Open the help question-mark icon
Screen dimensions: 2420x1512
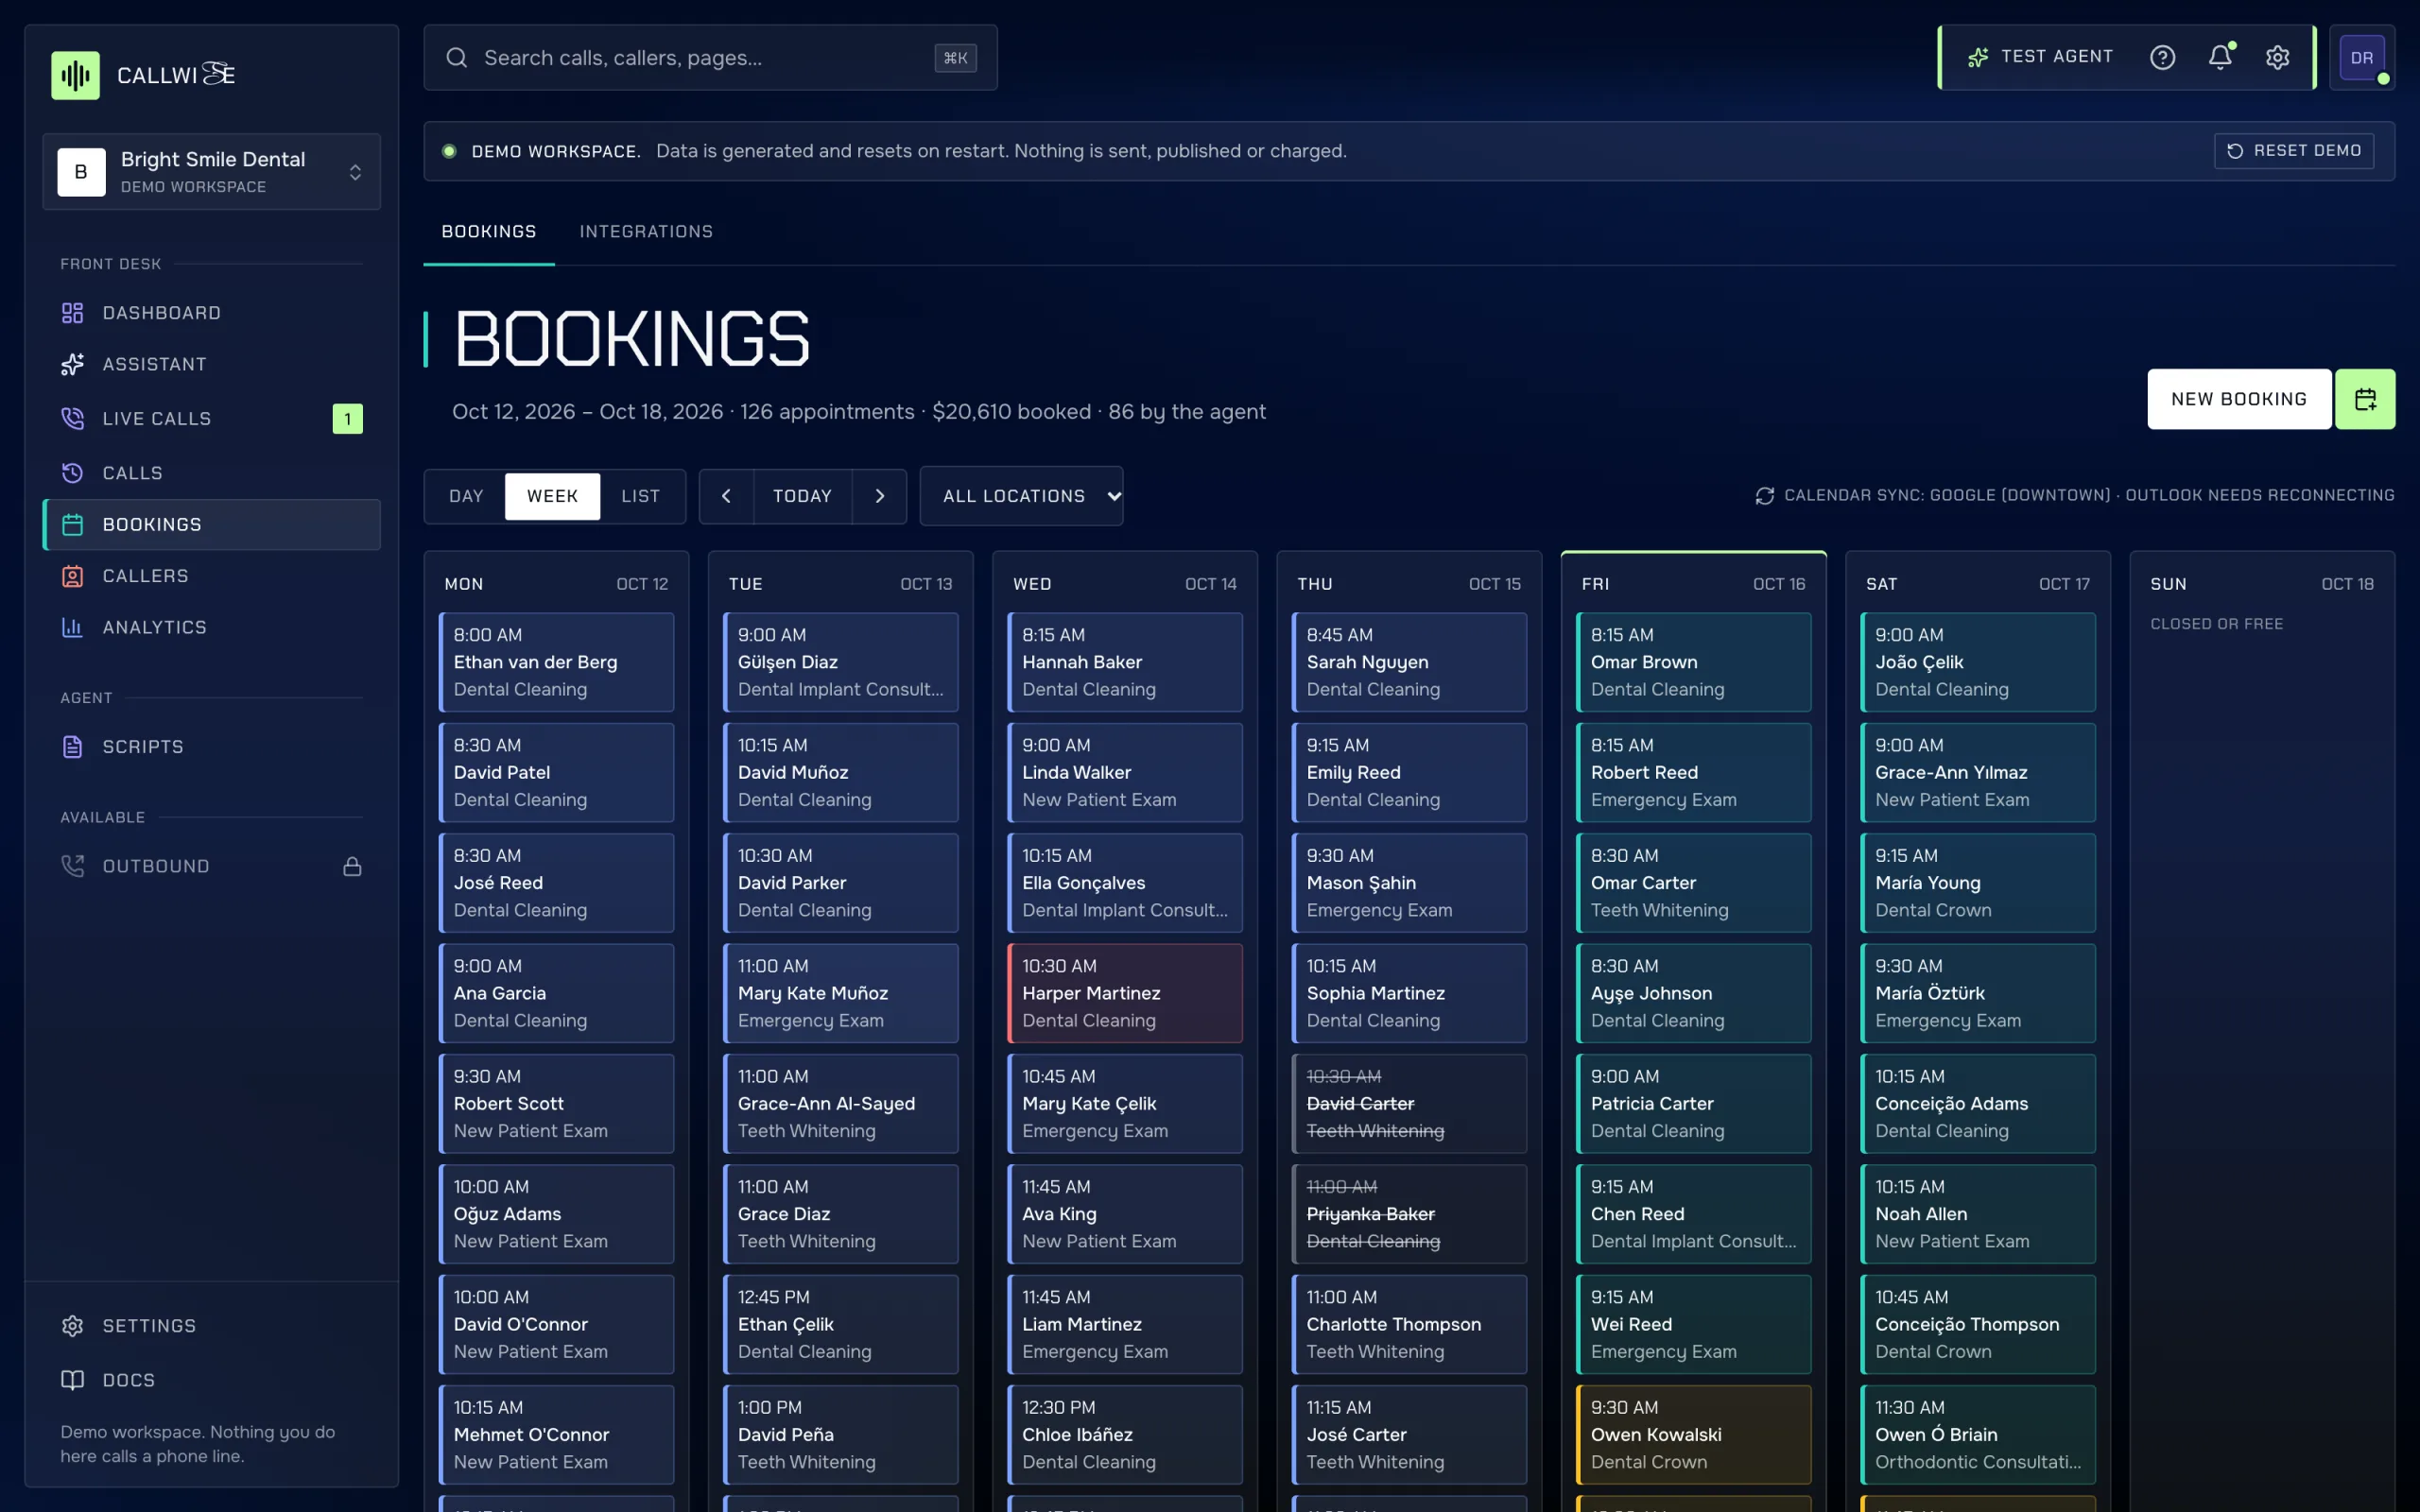2162,57
